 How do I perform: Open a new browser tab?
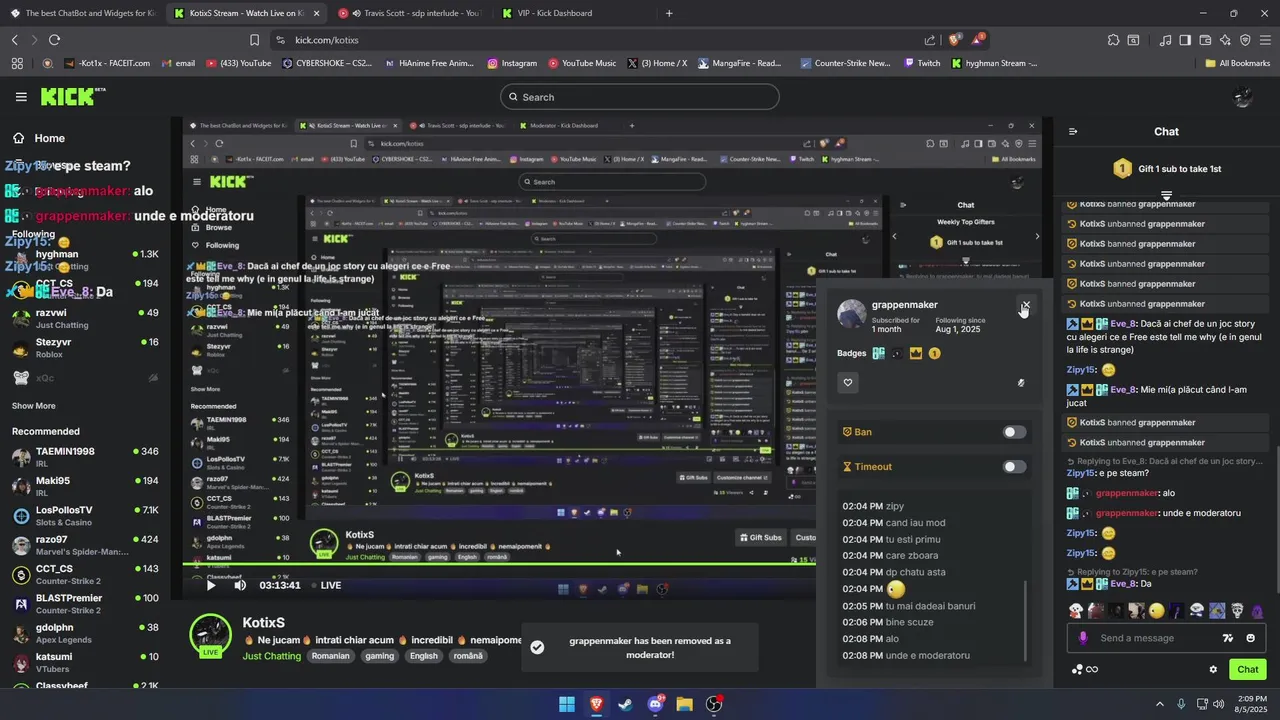(x=669, y=13)
